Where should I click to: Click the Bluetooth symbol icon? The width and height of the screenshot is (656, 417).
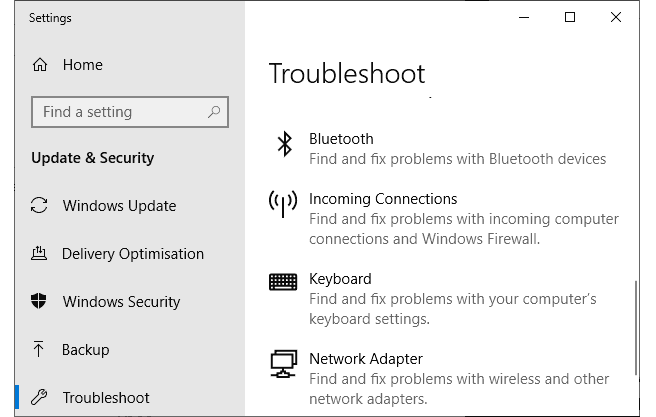pos(284,144)
